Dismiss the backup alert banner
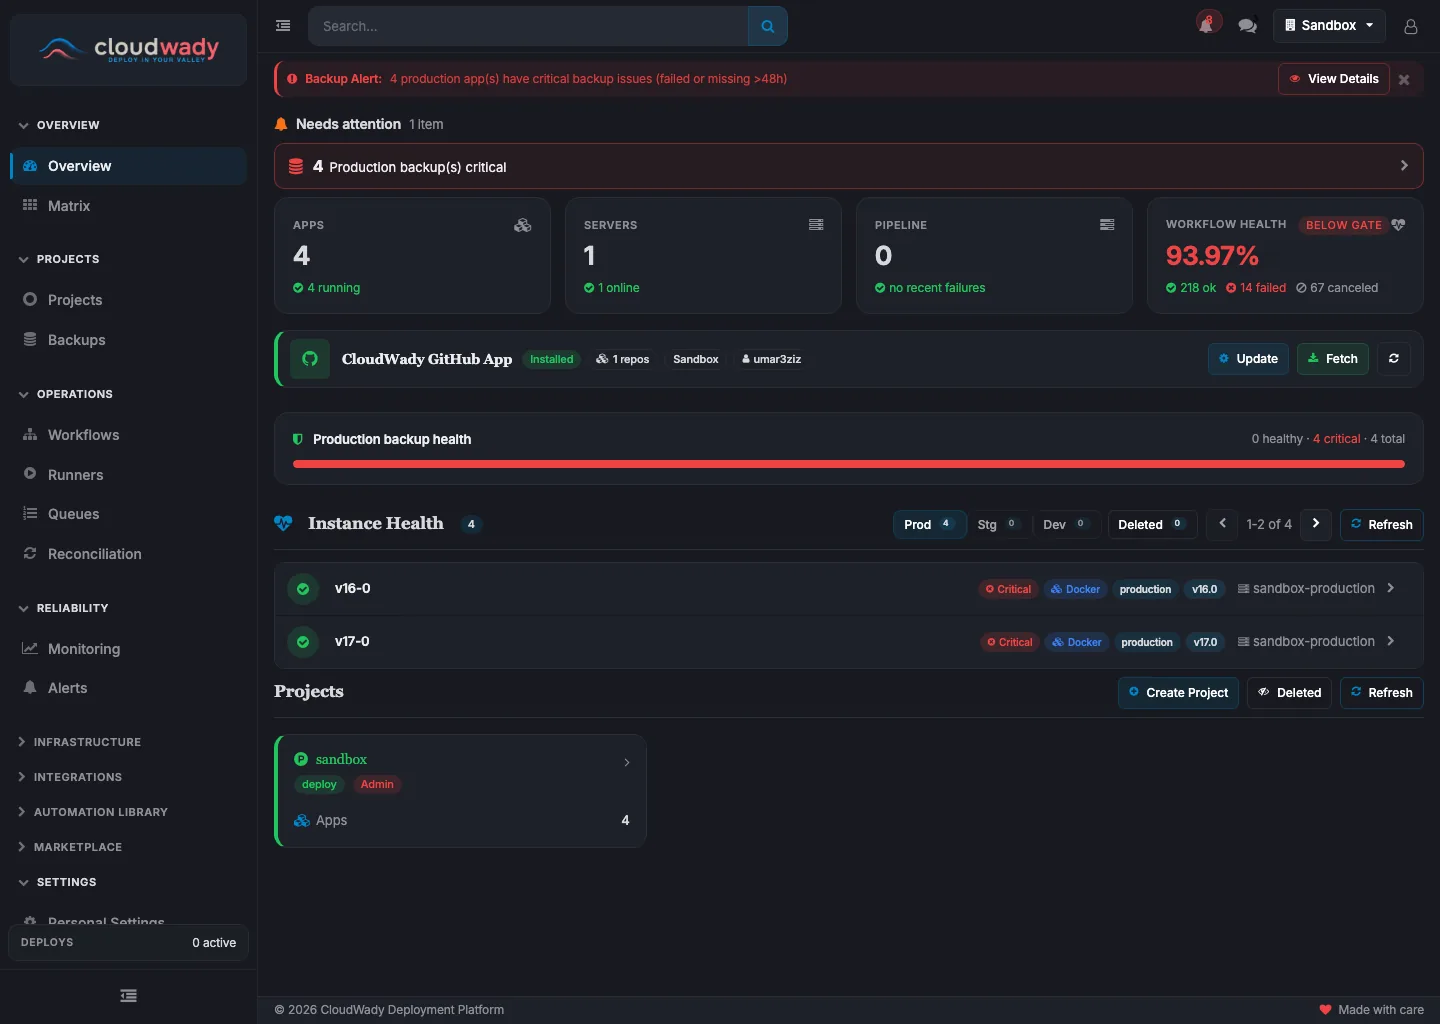The width and height of the screenshot is (1440, 1024). click(x=1404, y=80)
